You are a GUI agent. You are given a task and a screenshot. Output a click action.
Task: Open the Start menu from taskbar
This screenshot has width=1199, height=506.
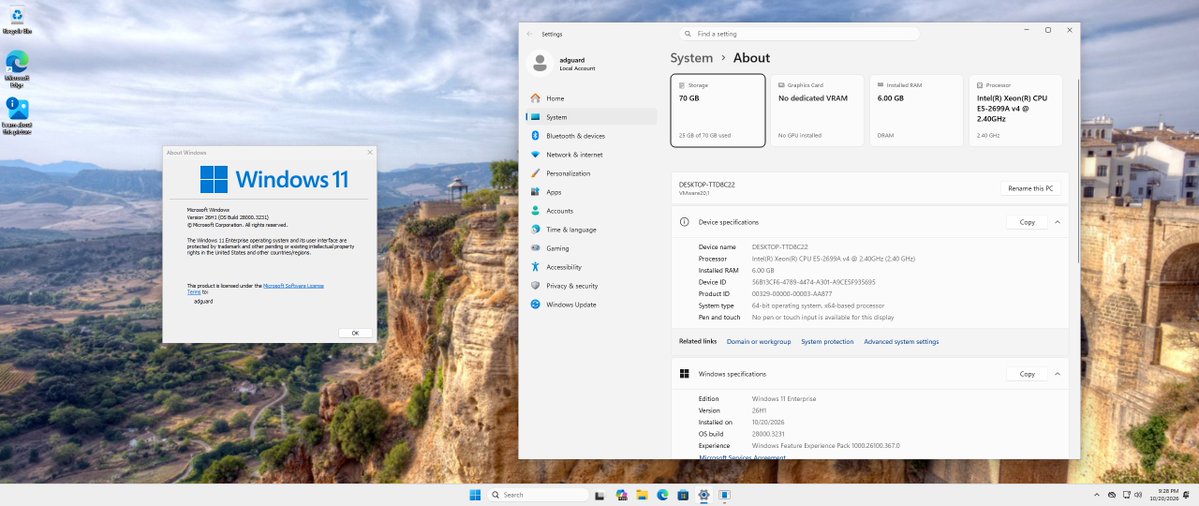click(x=475, y=495)
